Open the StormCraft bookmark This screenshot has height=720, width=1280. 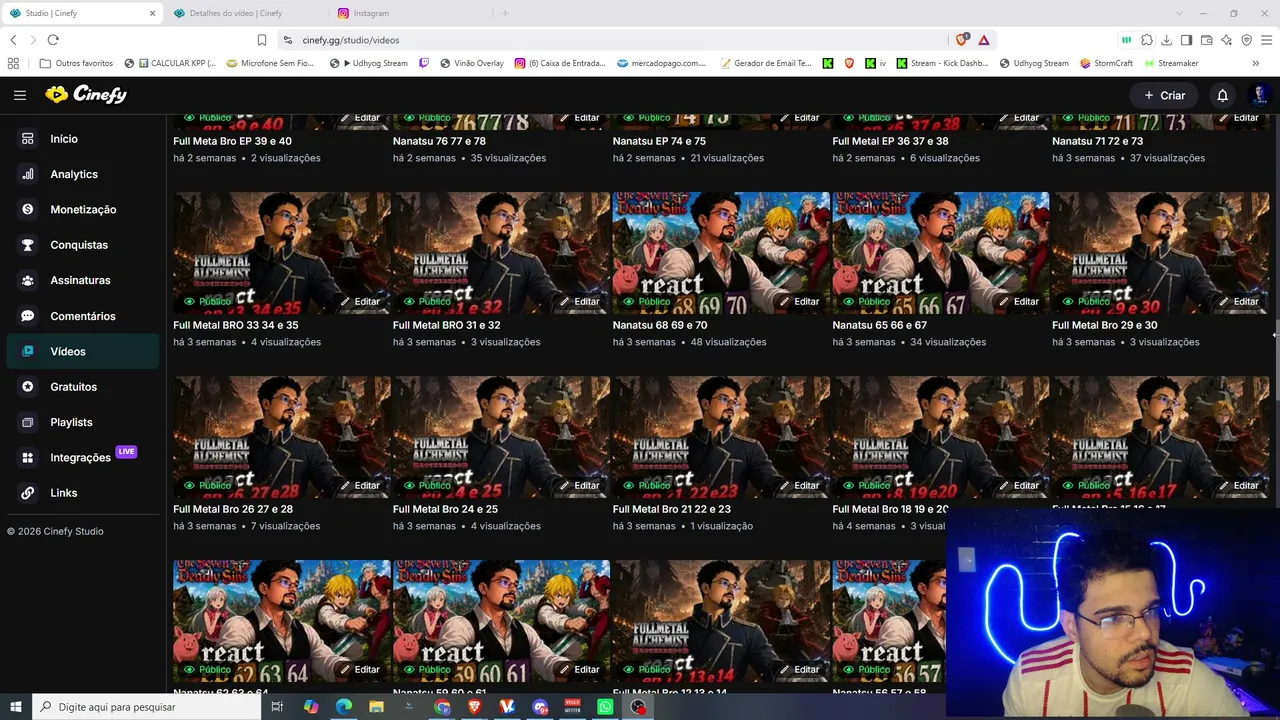tap(1106, 63)
